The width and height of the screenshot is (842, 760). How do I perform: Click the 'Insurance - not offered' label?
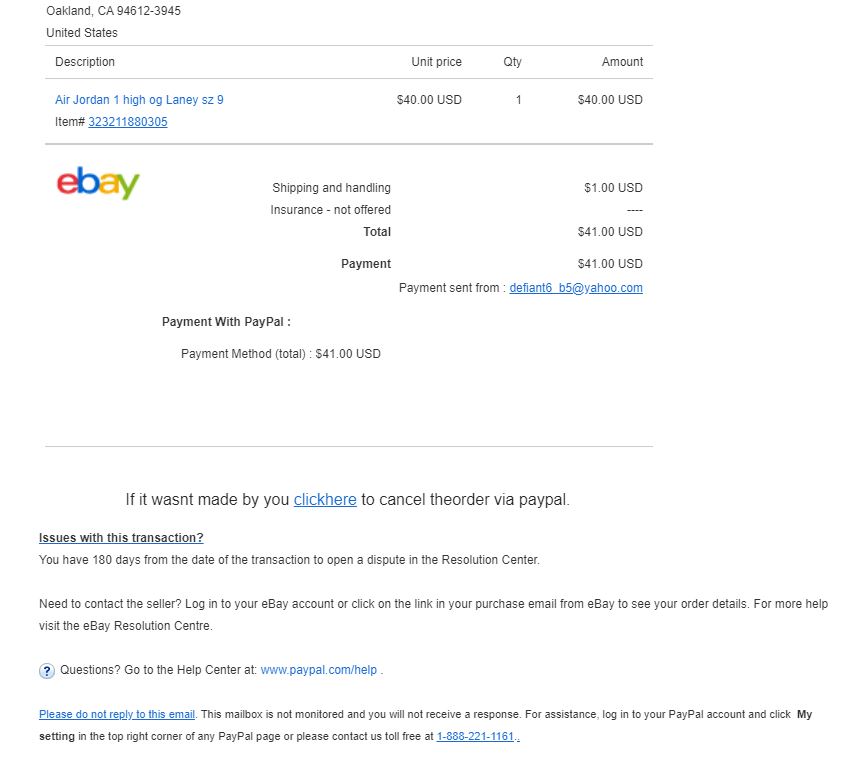331,210
